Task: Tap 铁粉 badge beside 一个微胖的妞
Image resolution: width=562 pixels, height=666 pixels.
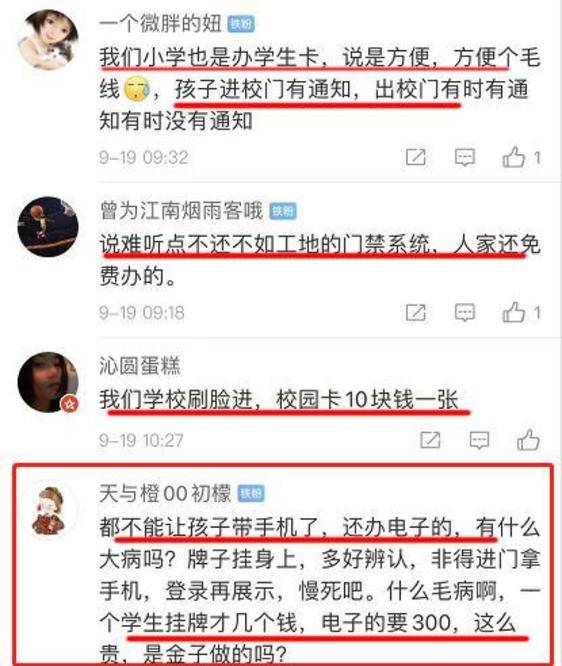Action: [x=241, y=24]
